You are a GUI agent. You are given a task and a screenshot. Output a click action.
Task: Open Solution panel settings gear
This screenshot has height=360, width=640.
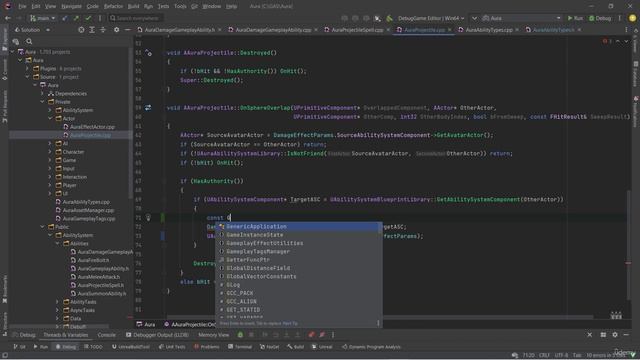pyautogui.click(x=116, y=30)
